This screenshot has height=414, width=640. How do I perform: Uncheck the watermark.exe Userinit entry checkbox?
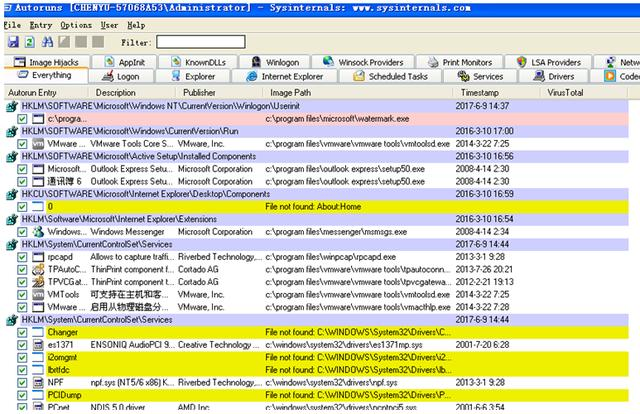(22, 119)
